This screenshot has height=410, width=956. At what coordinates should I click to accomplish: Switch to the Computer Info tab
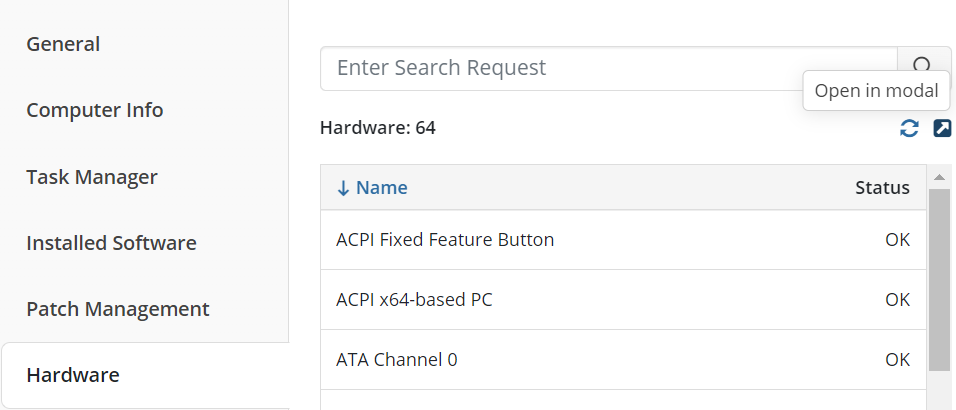(94, 110)
